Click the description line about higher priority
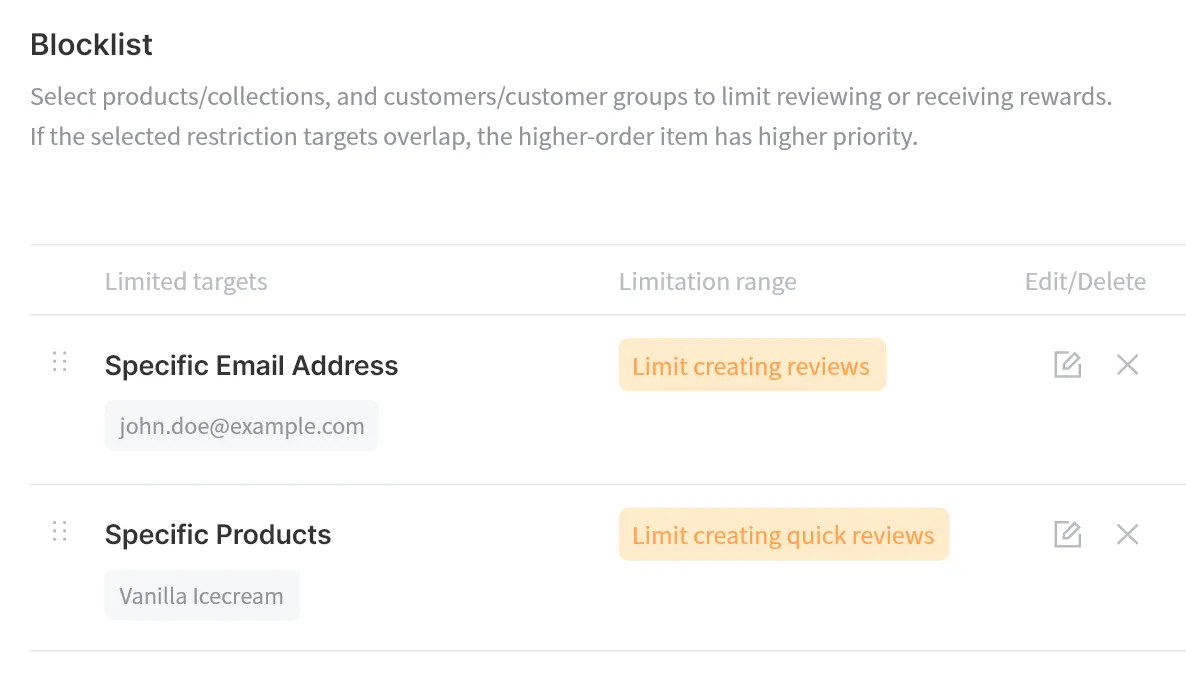 473,137
